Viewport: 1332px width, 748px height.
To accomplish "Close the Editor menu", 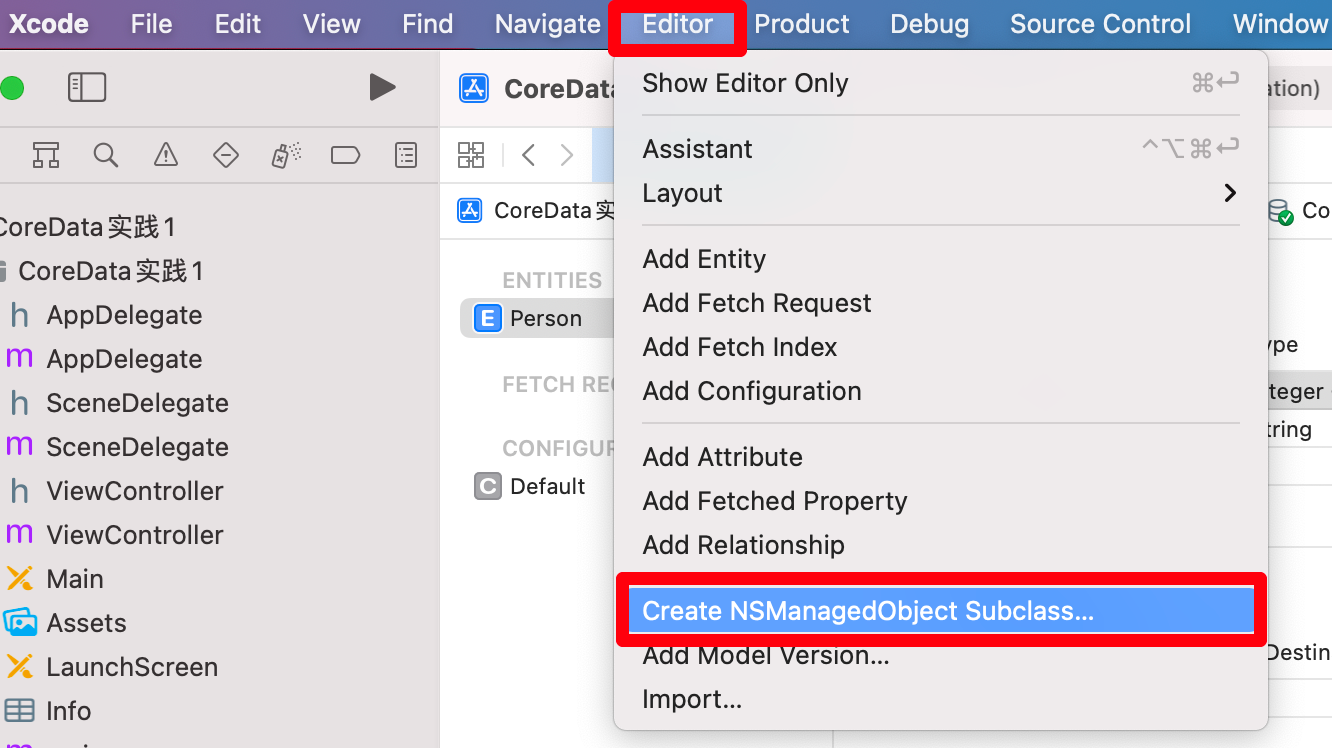I will click(678, 24).
